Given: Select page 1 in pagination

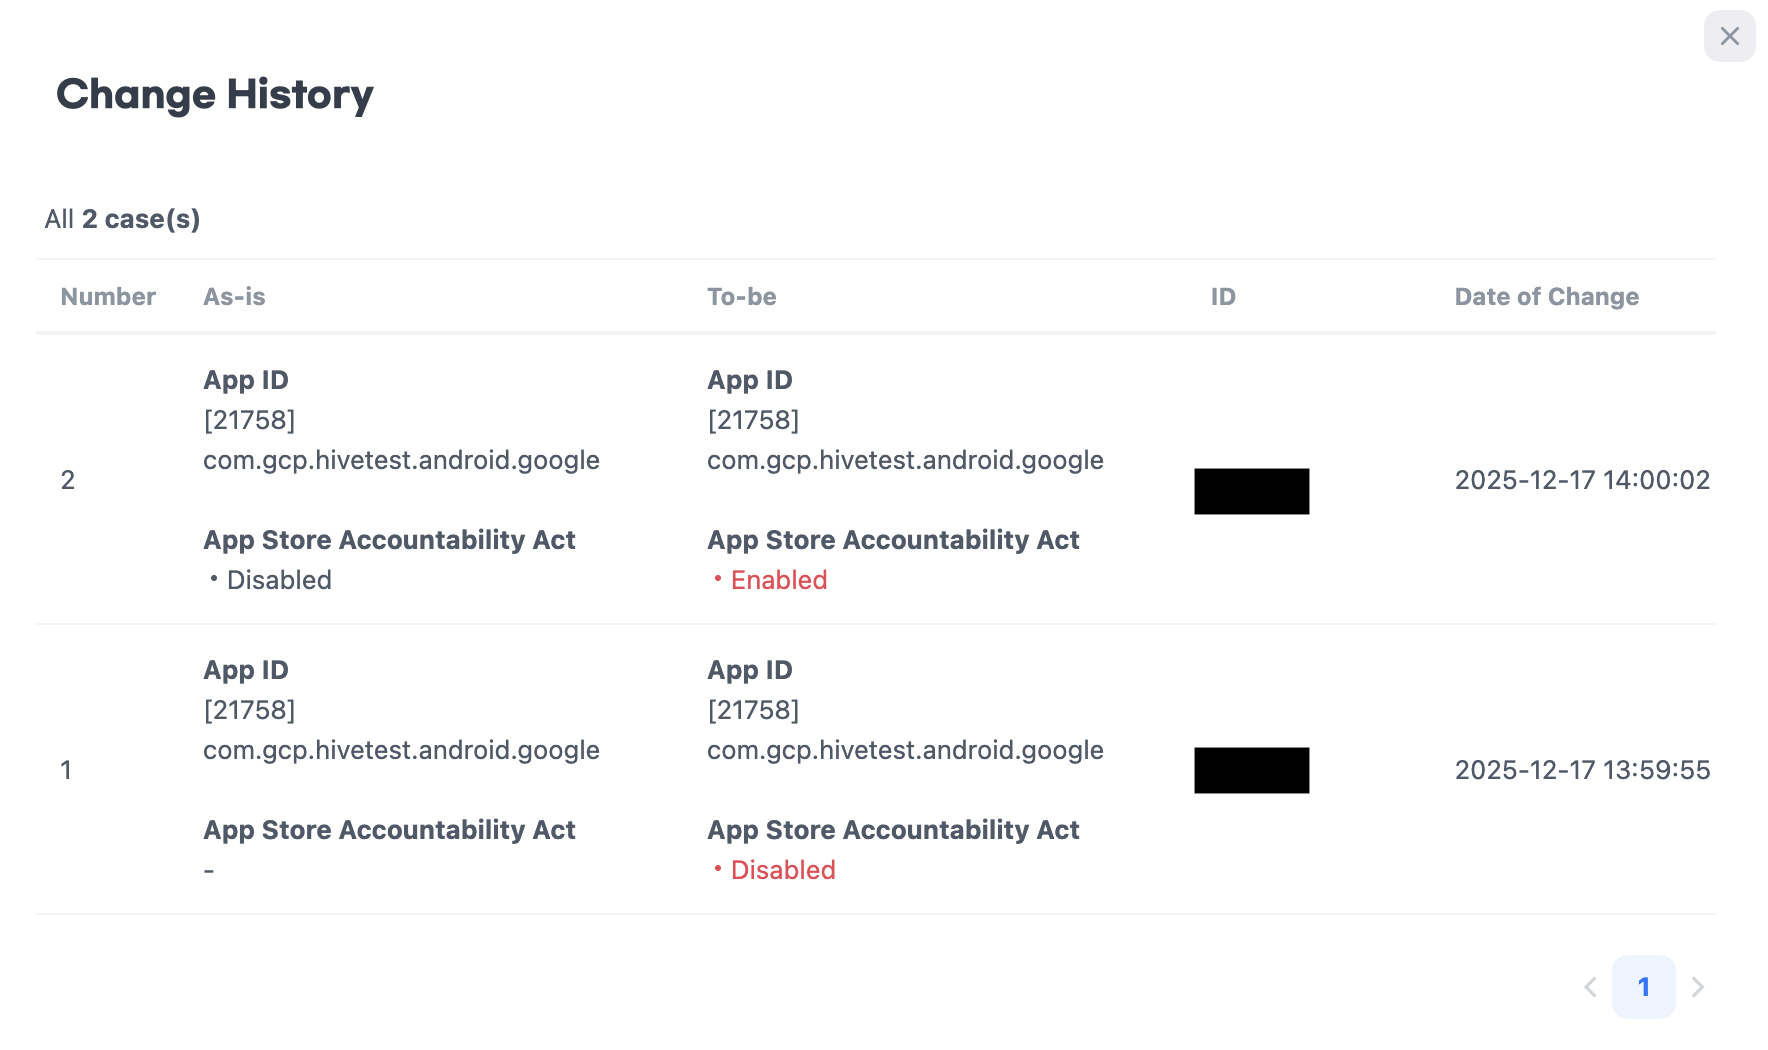Looking at the screenshot, I should tap(1643, 987).
